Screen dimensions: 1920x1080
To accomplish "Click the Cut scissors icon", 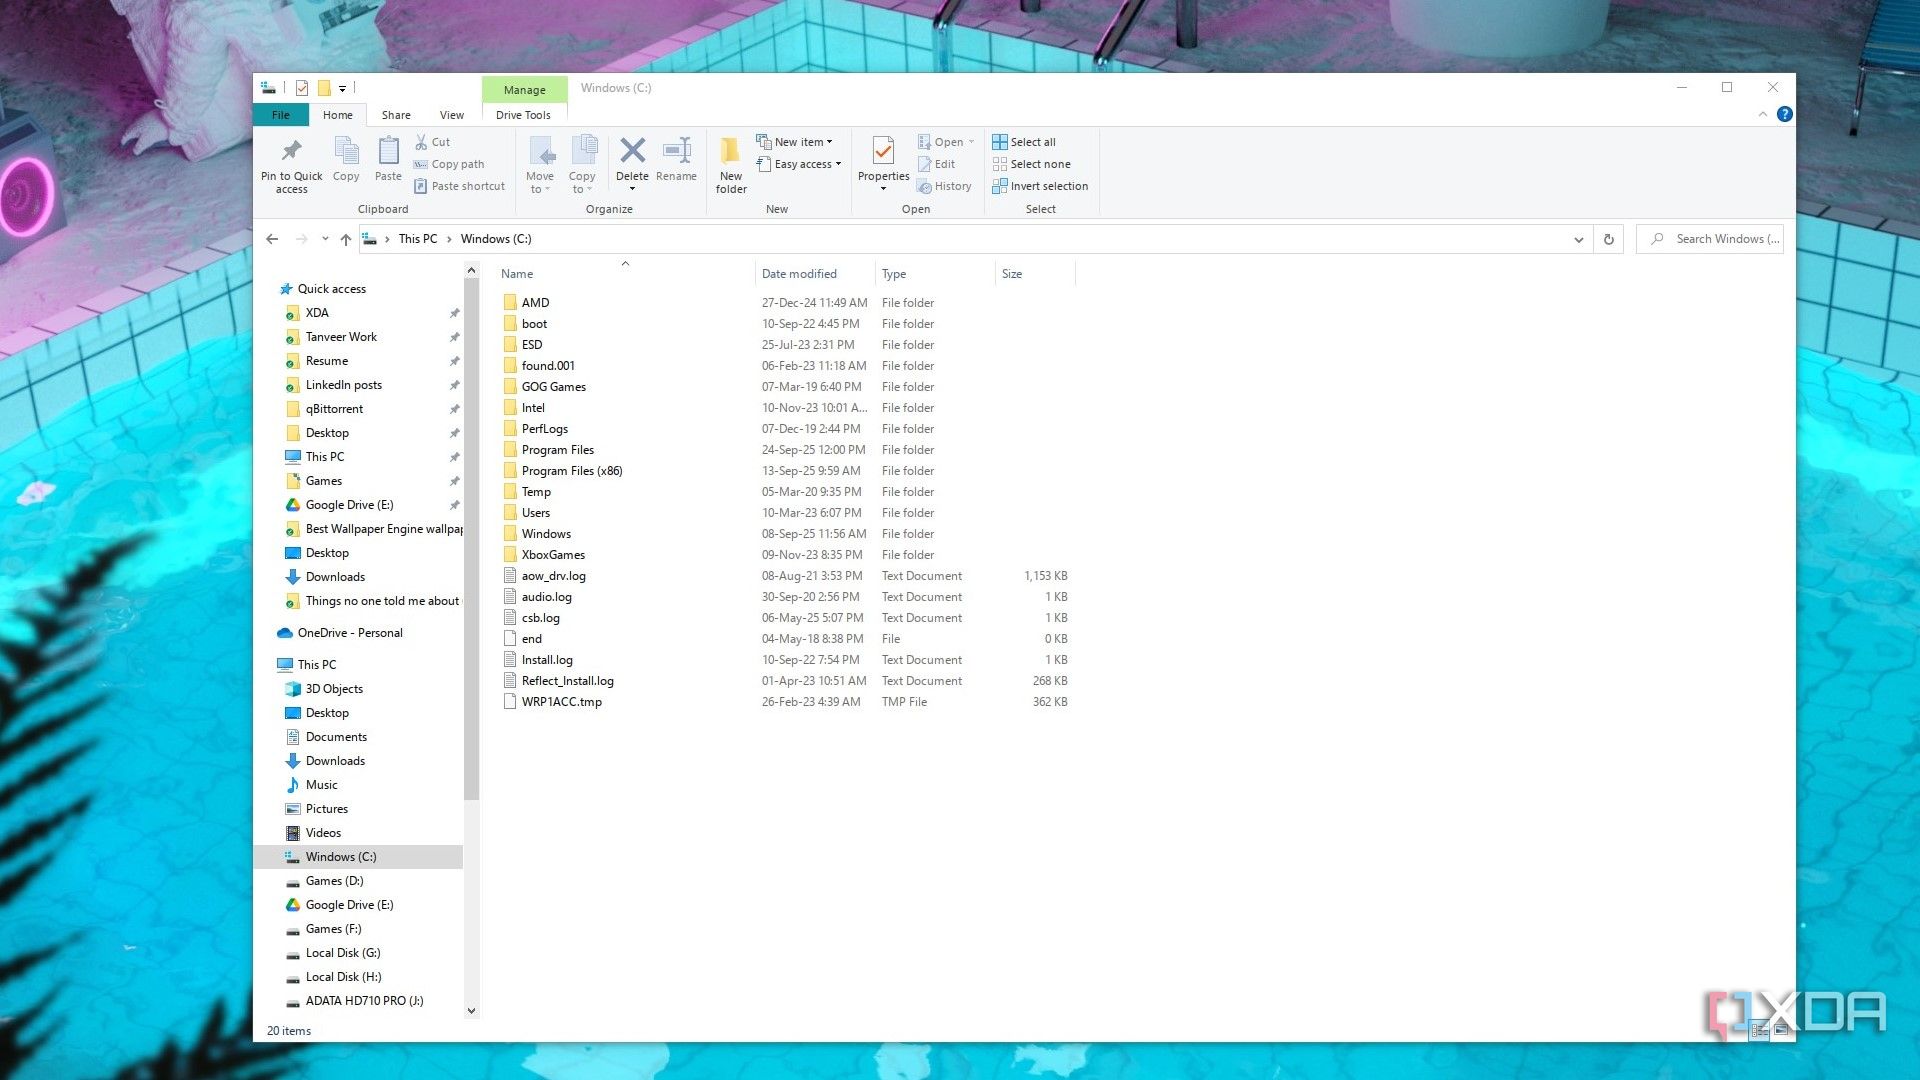I will (421, 142).
